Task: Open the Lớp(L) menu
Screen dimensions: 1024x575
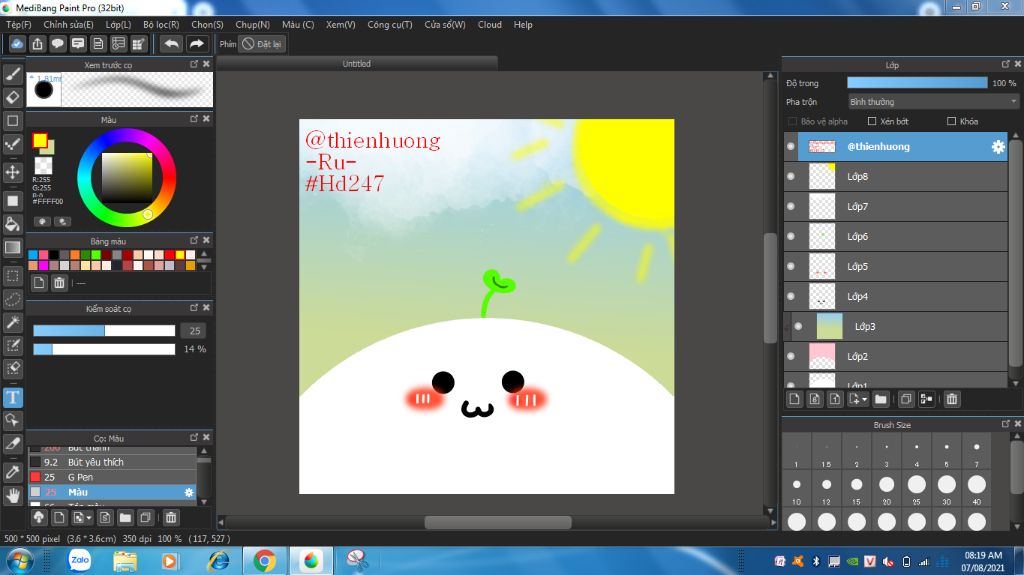Action: click(x=118, y=25)
